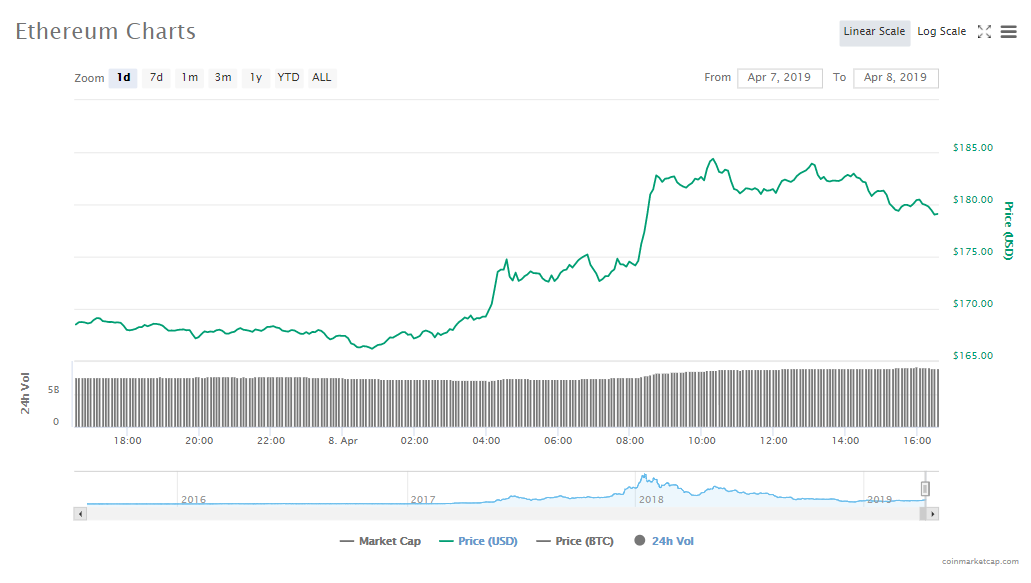
Task: Choose the YTD zoom option
Action: pos(288,78)
